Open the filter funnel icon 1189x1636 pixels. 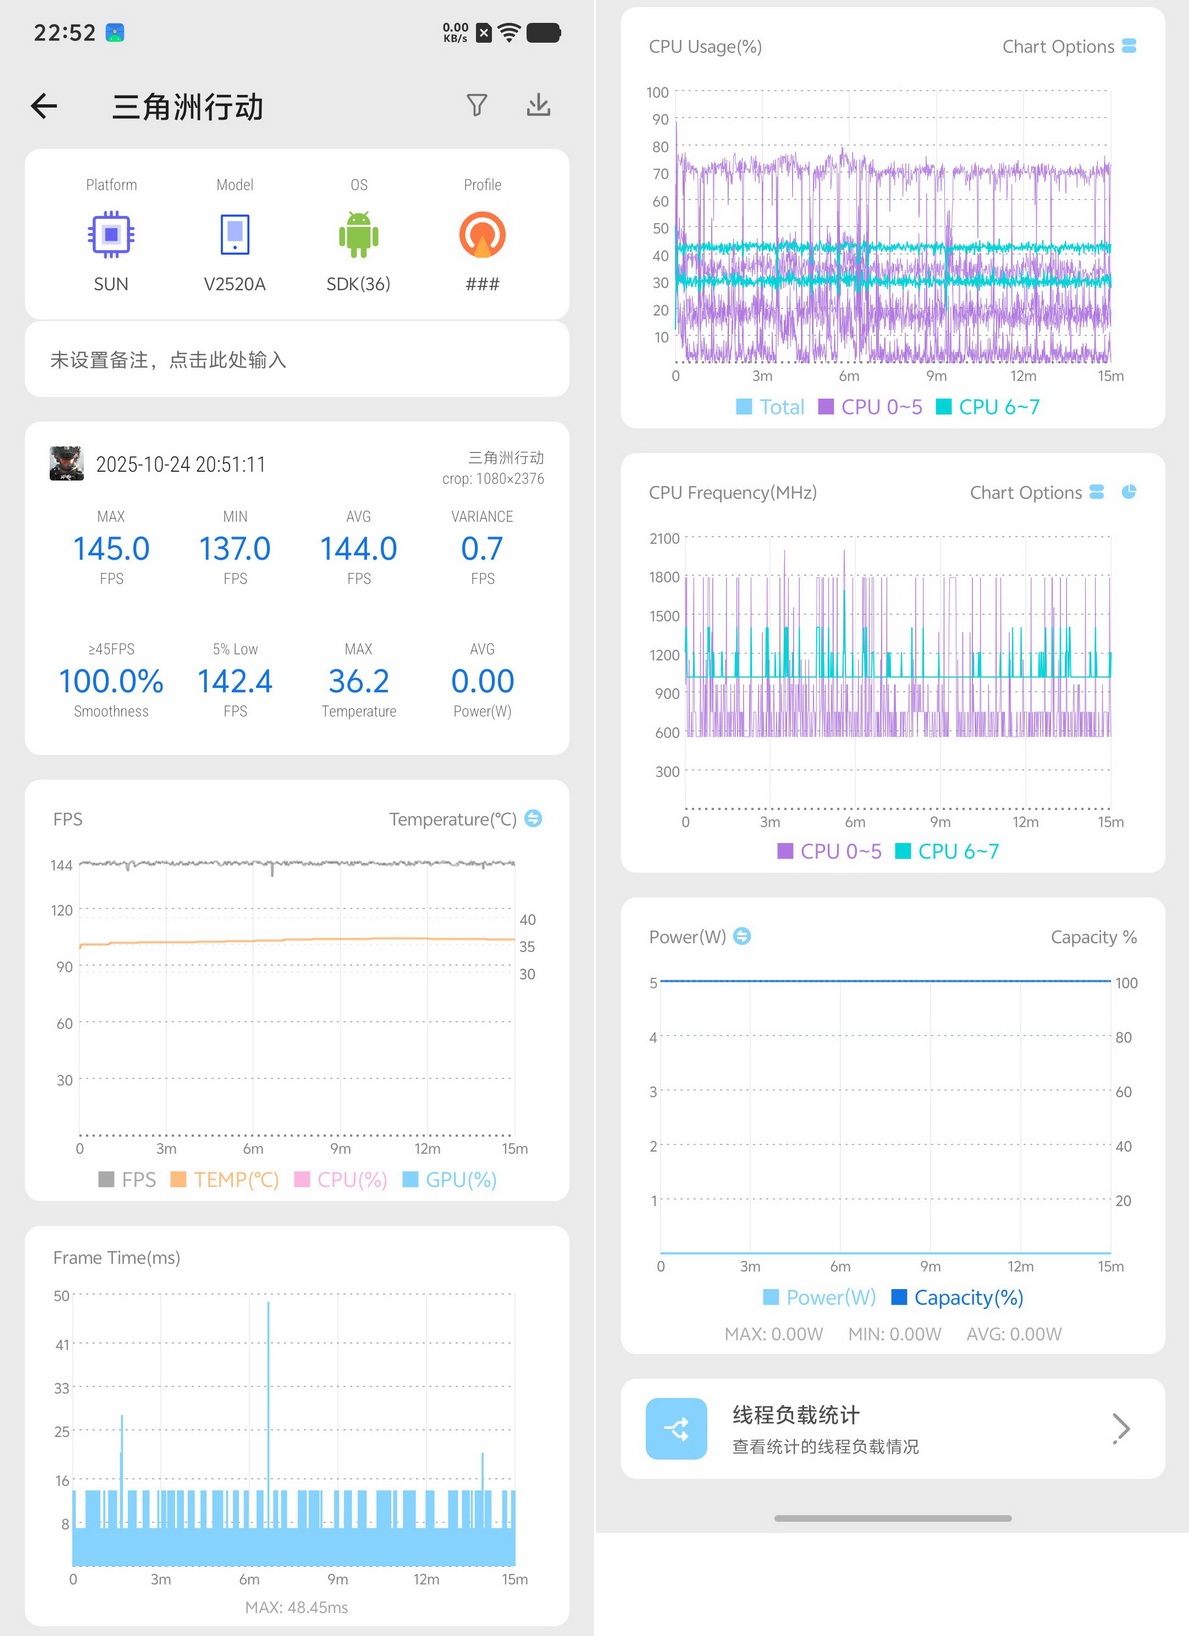pos(477,105)
